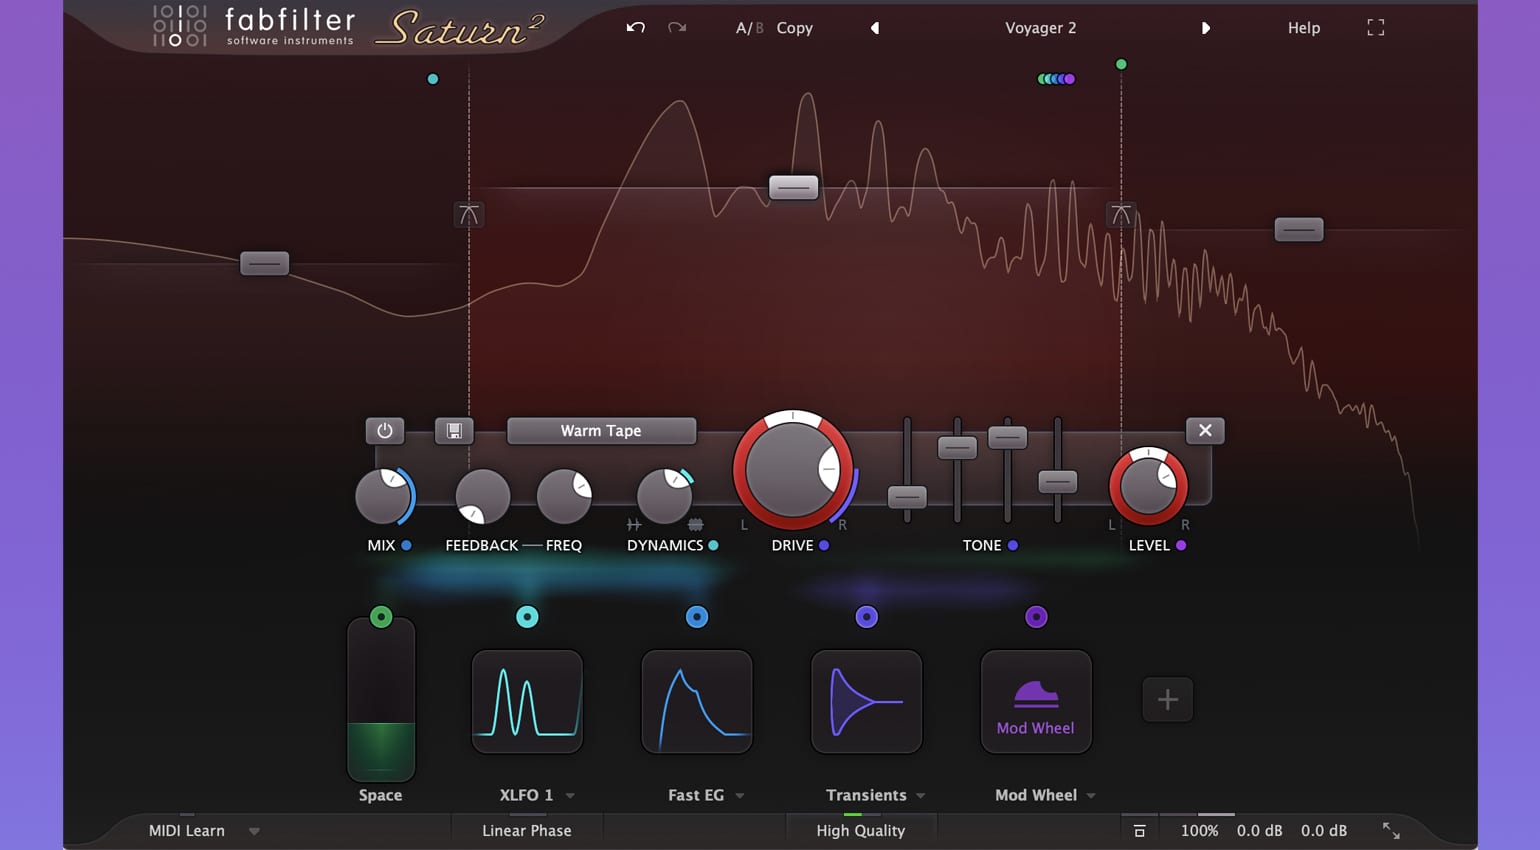This screenshot has height=850, width=1540.
Task: Click the MIDI Learn button
Action: 187,831
